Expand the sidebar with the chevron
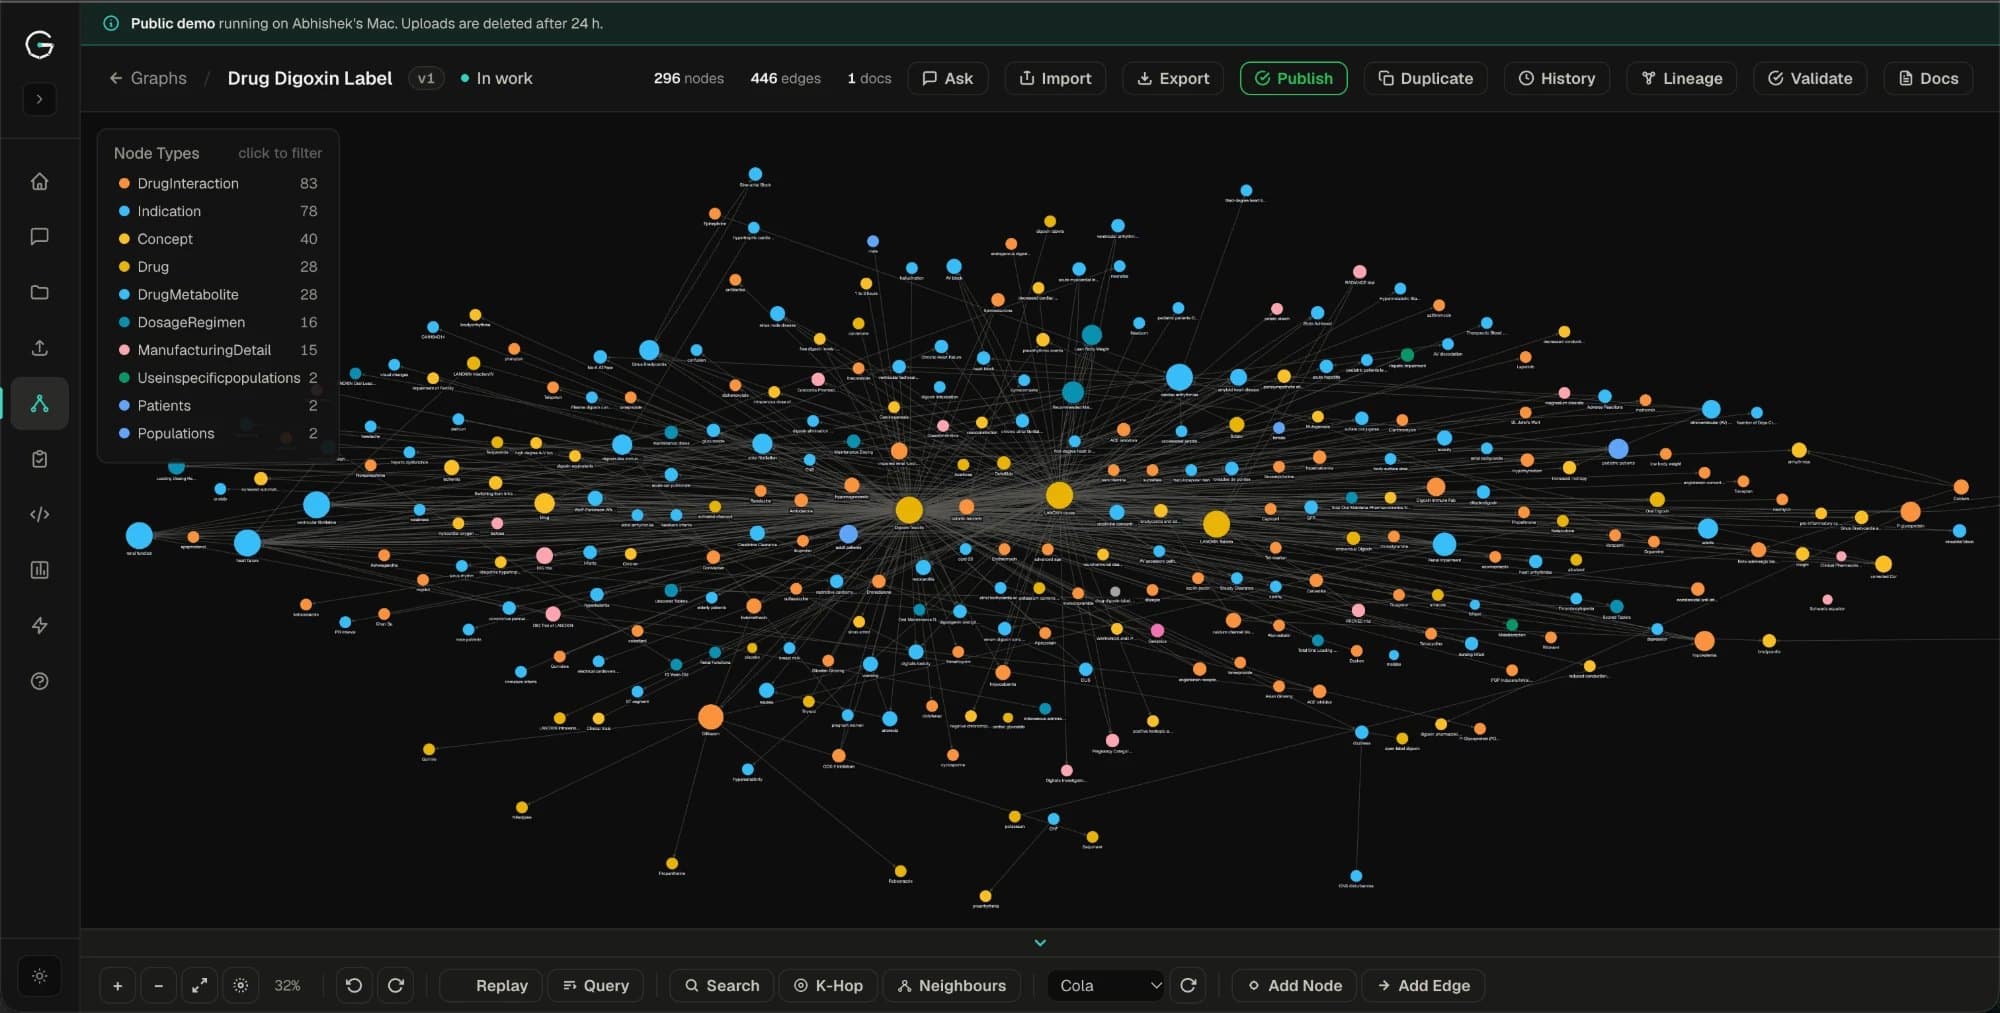Screen dimensions: 2000x1013 40,99
